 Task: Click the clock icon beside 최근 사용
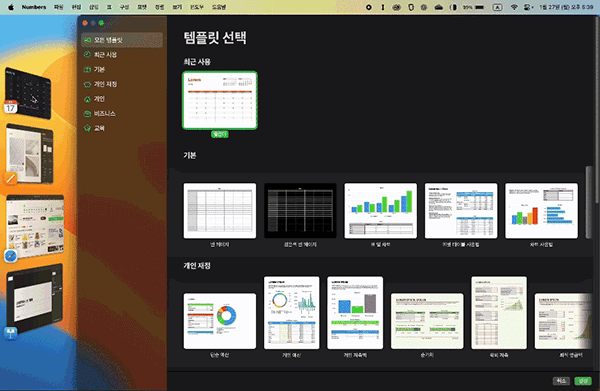(87, 55)
